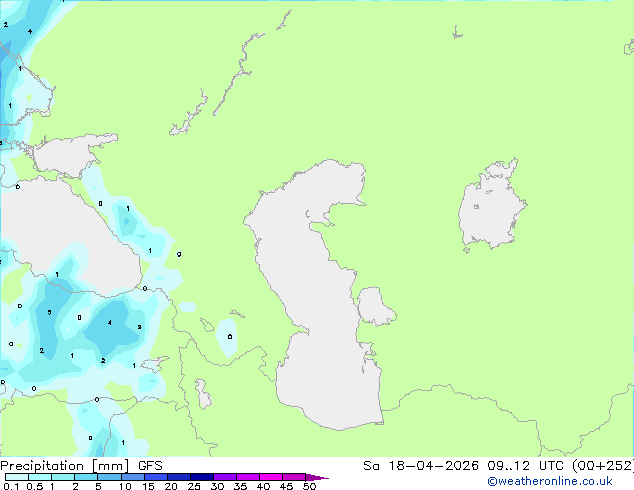This screenshot has height=490, width=634.
Task: Click the '25' legend scale label
Action: point(194,486)
